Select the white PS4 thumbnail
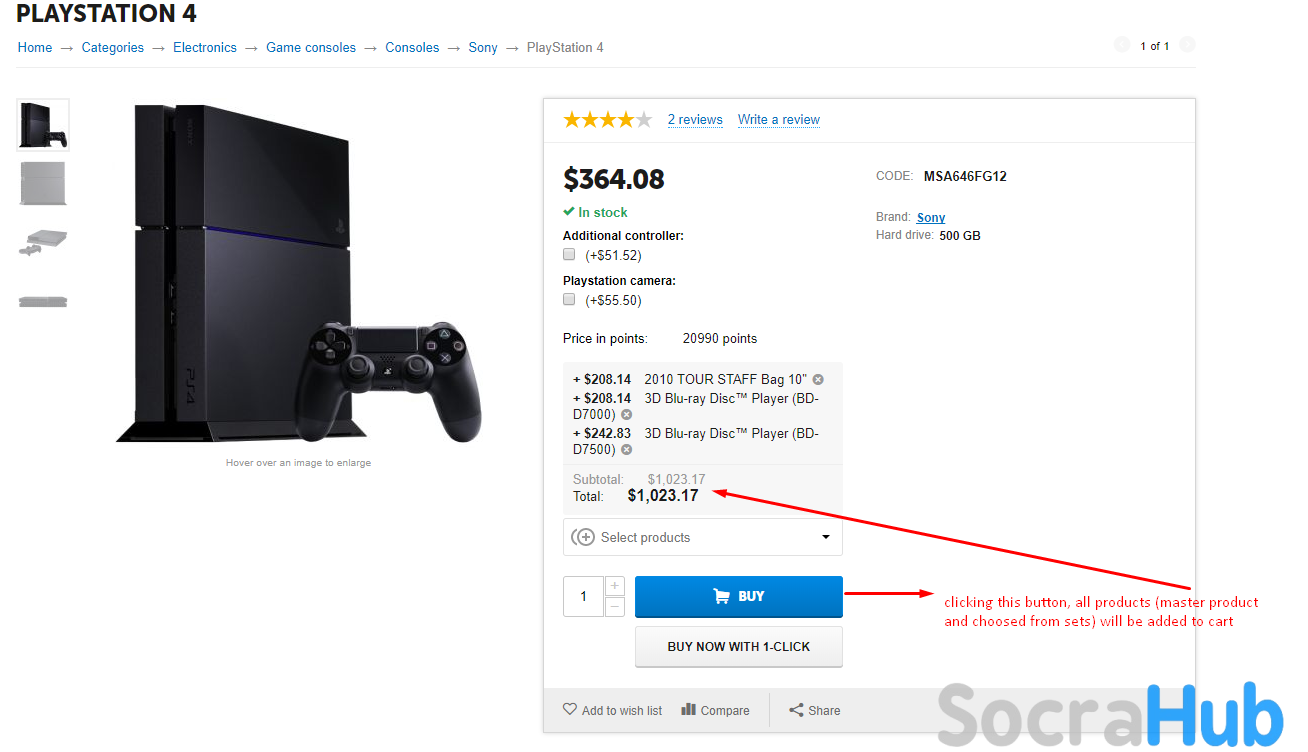The height and width of the screenshot is (752, 1308). (43, 182)
